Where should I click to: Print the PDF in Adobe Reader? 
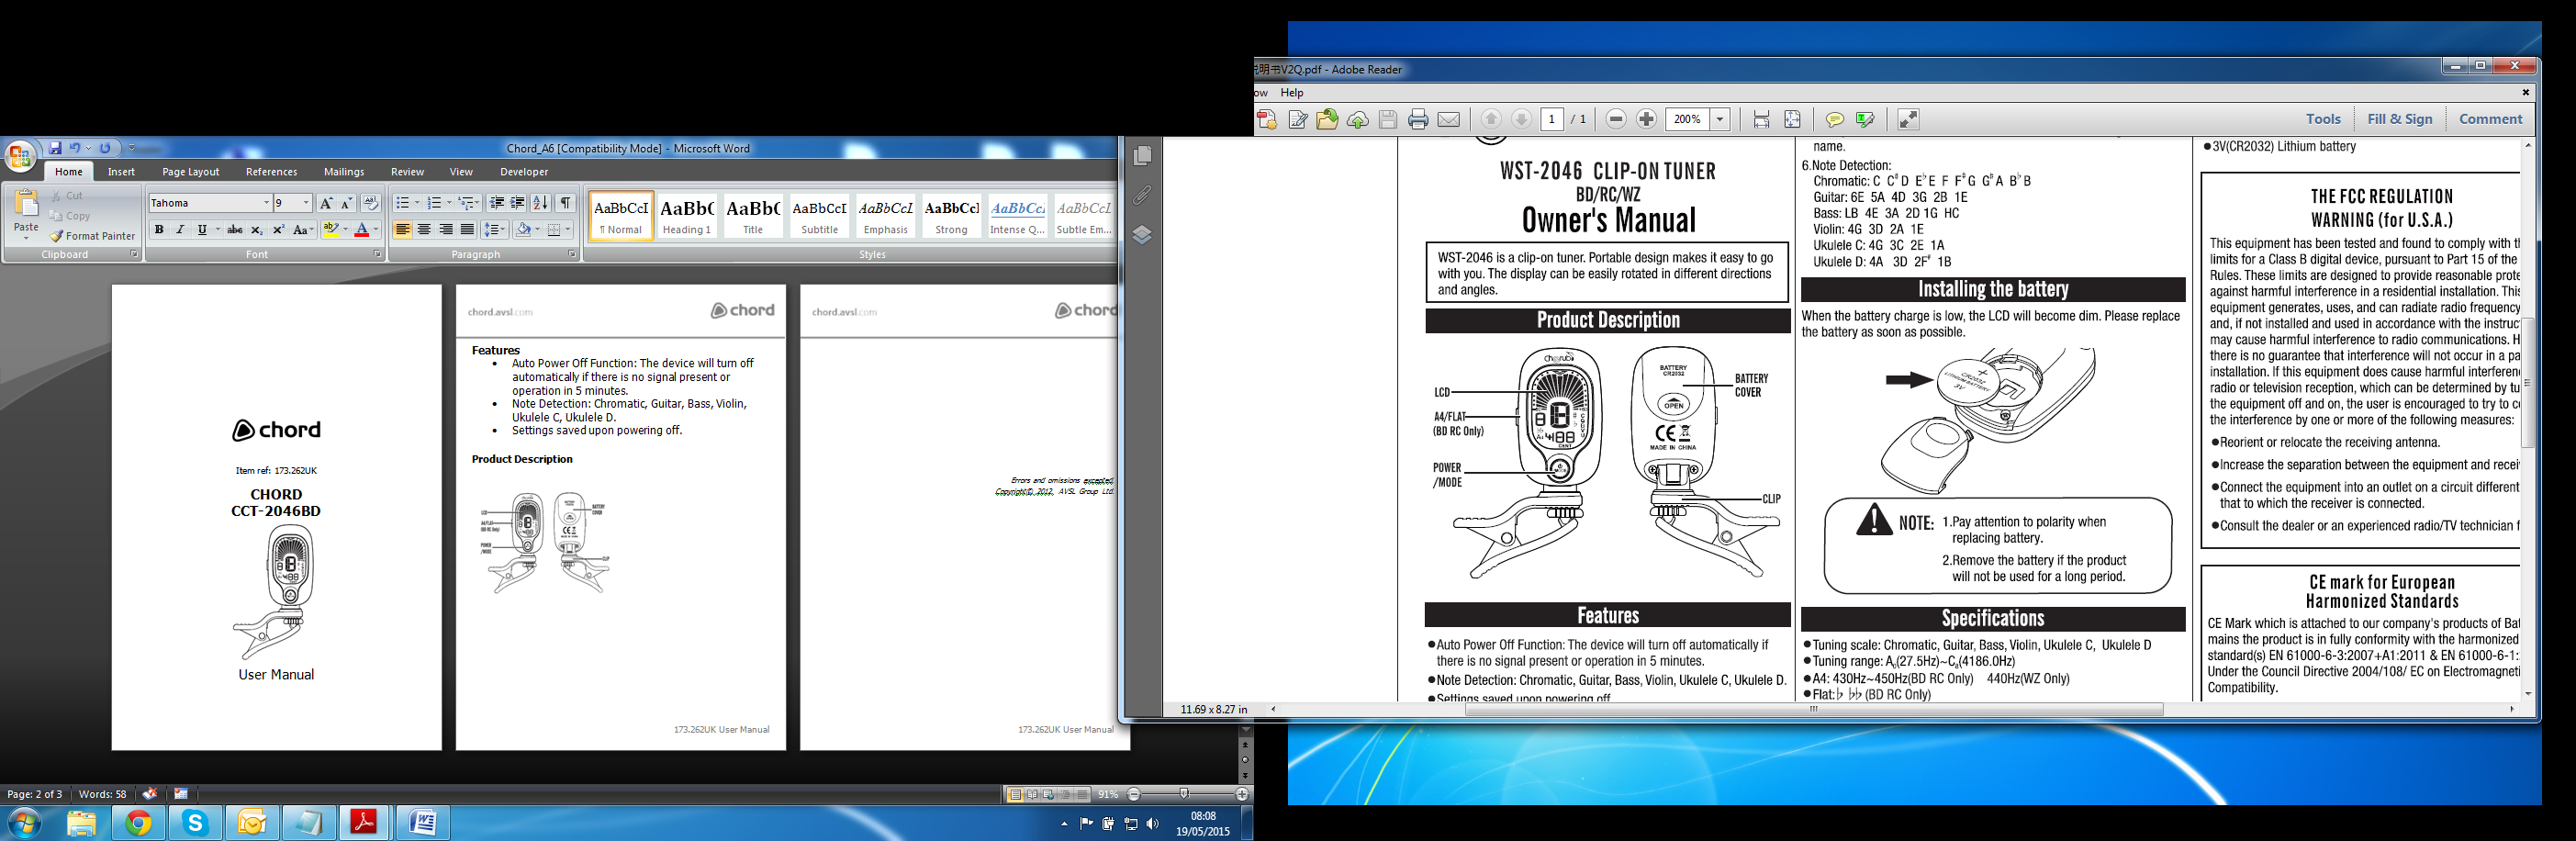1418,120
